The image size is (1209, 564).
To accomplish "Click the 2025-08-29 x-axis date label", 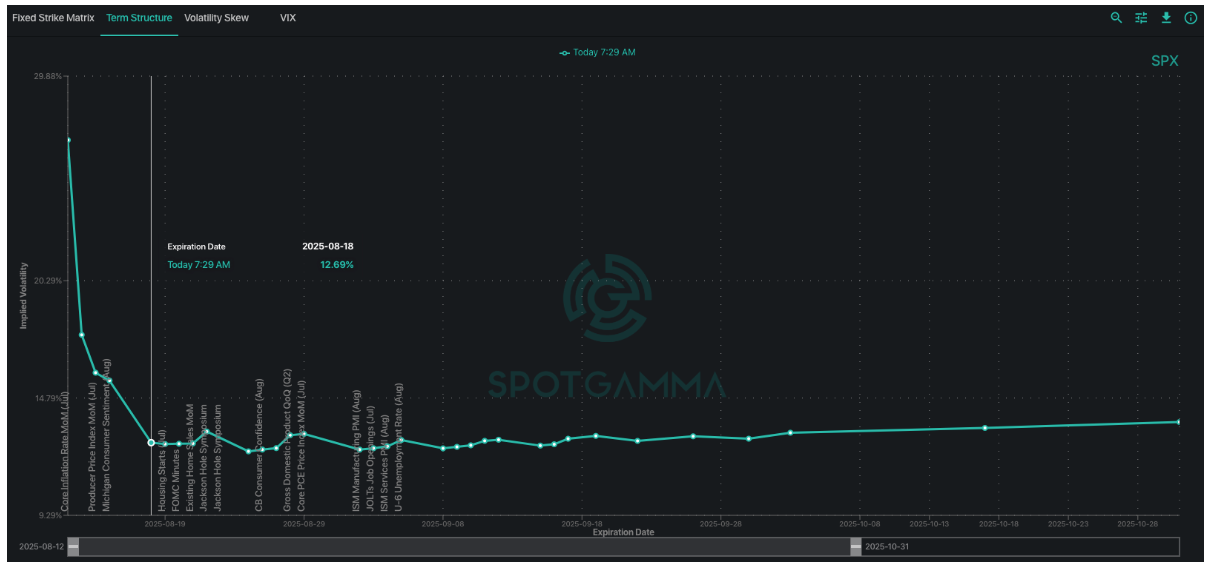I will click(305, 523).
